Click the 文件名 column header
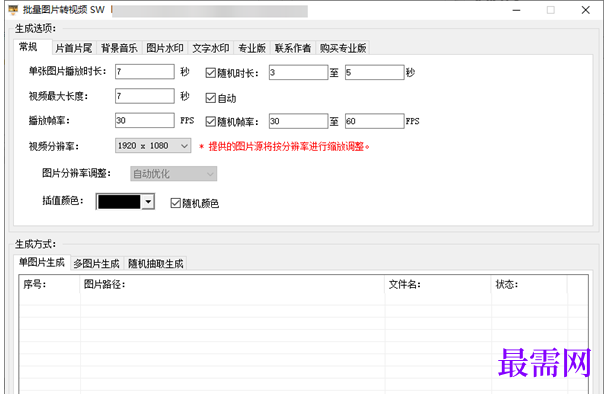Image resolution: width=610 pixels, height=394 pixels. click(x=438, y=284)
